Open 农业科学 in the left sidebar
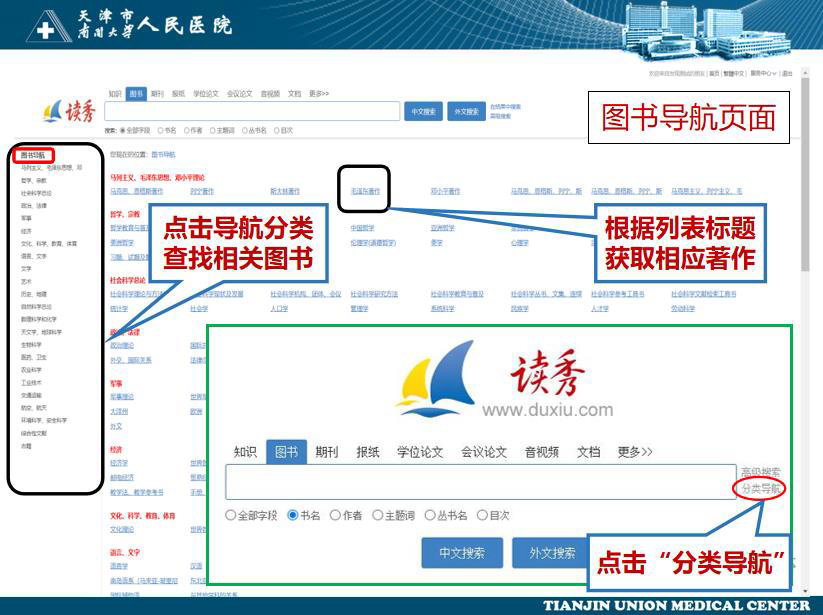 coord(31,370)
